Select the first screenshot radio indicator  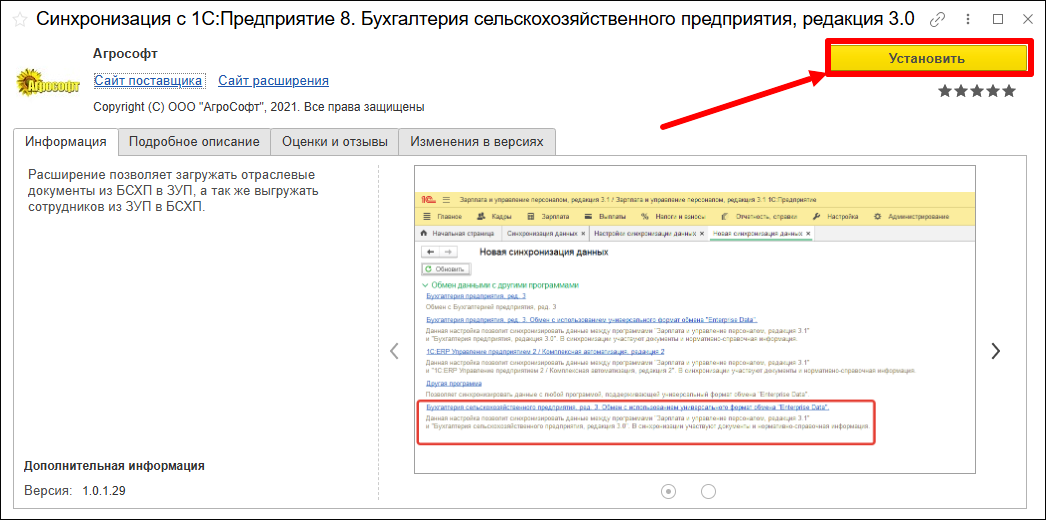pyautogui.click(x=669, y=490)
